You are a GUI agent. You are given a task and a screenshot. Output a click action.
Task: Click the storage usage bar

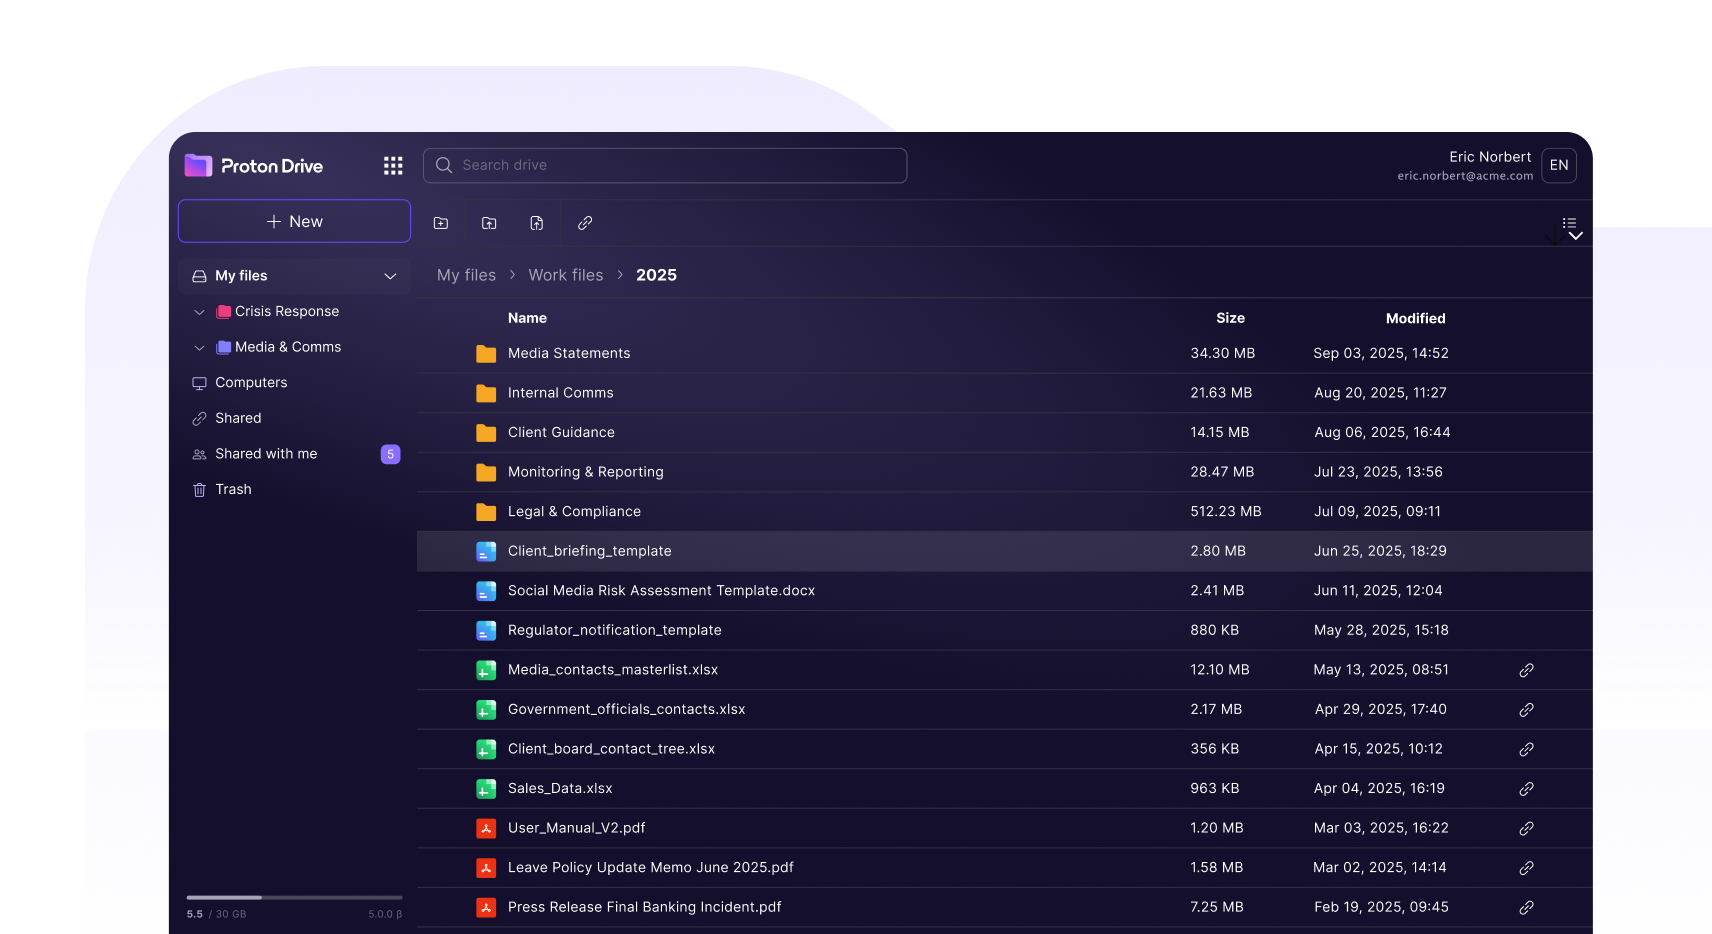tap(294, 897)
